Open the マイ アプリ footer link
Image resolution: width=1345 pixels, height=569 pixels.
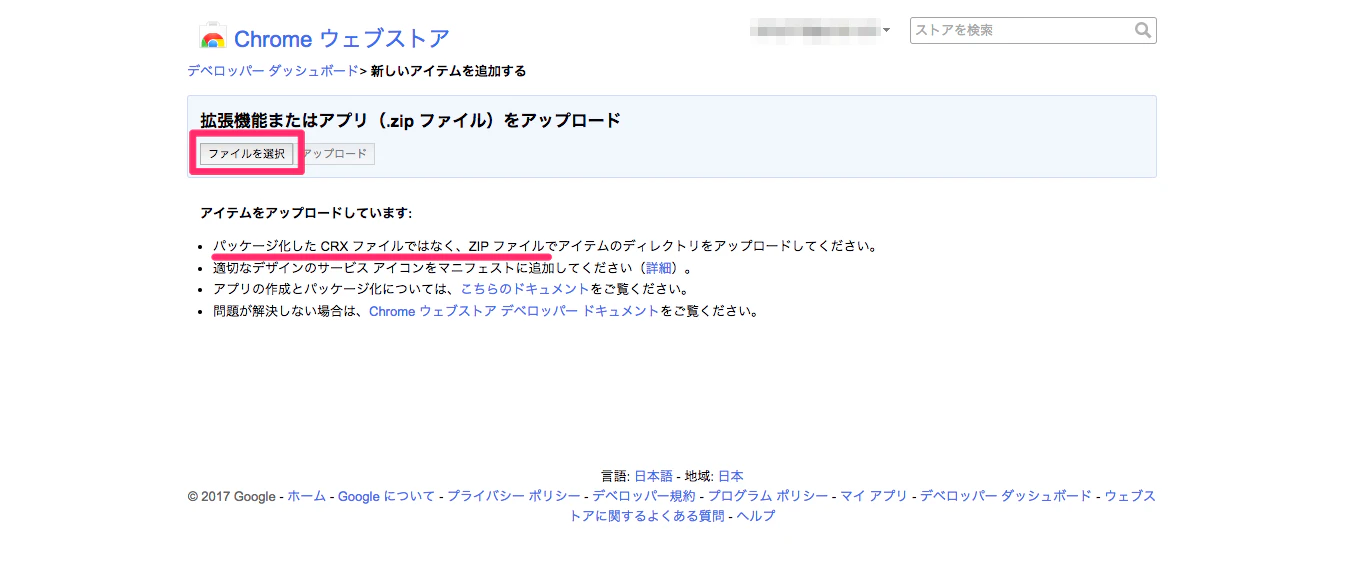pos(874,496)
